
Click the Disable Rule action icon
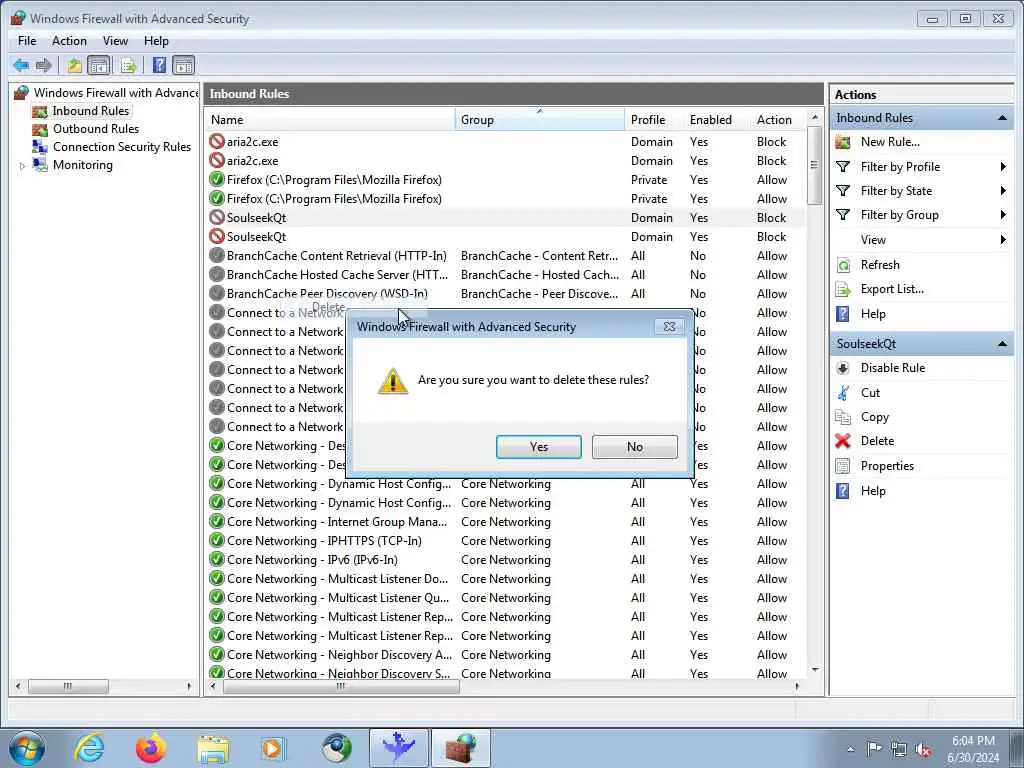tap(843, 368)
